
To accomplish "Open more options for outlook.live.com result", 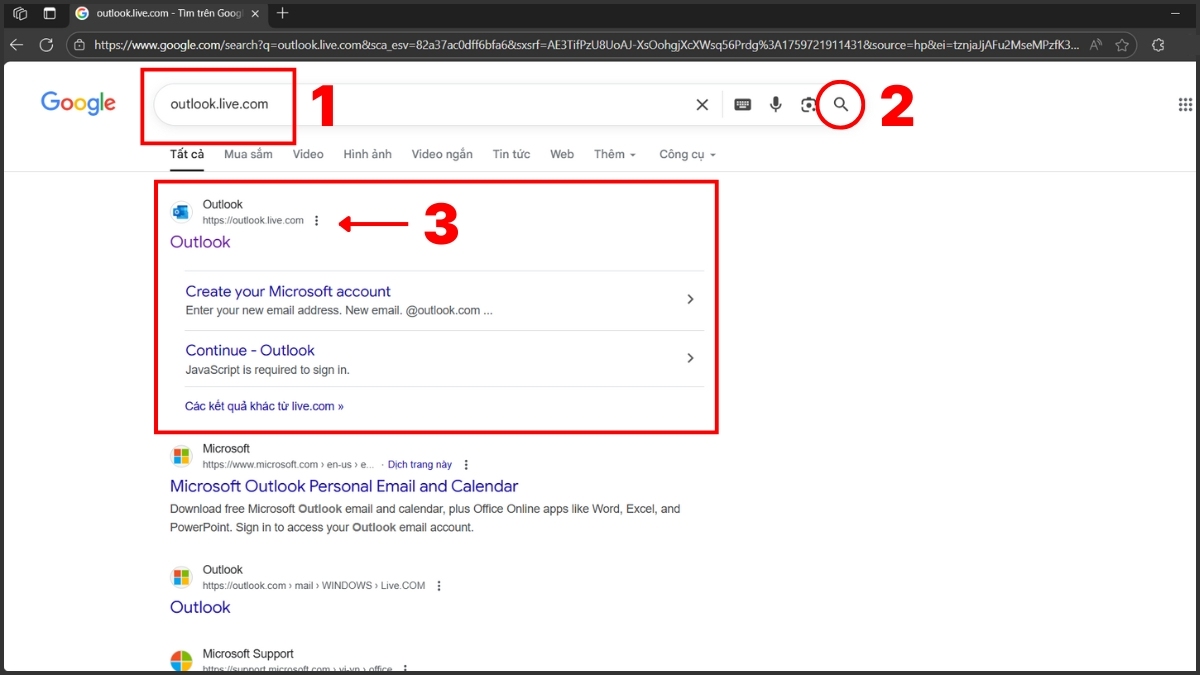I will [317, 221].
